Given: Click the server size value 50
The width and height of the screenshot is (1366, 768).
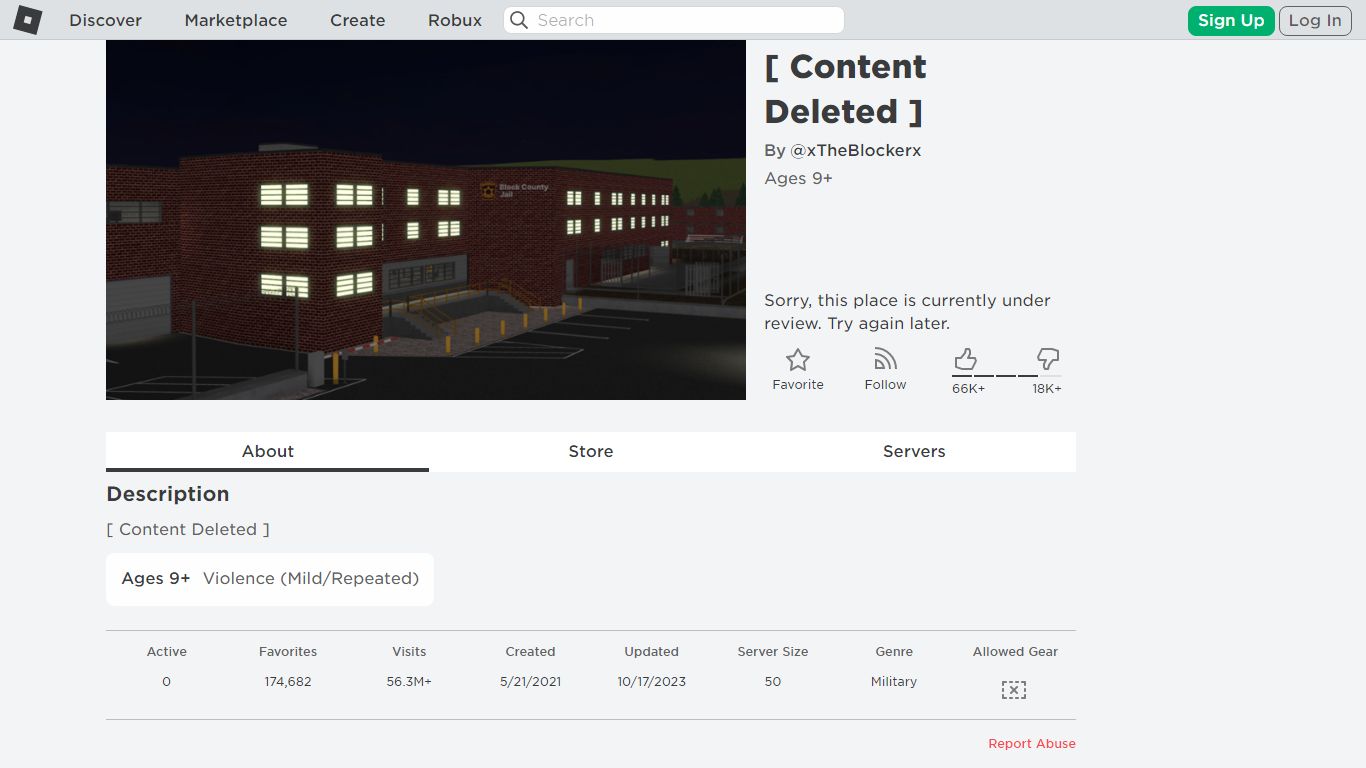Looking at the screenshot, I should click(x=773, y=681).
